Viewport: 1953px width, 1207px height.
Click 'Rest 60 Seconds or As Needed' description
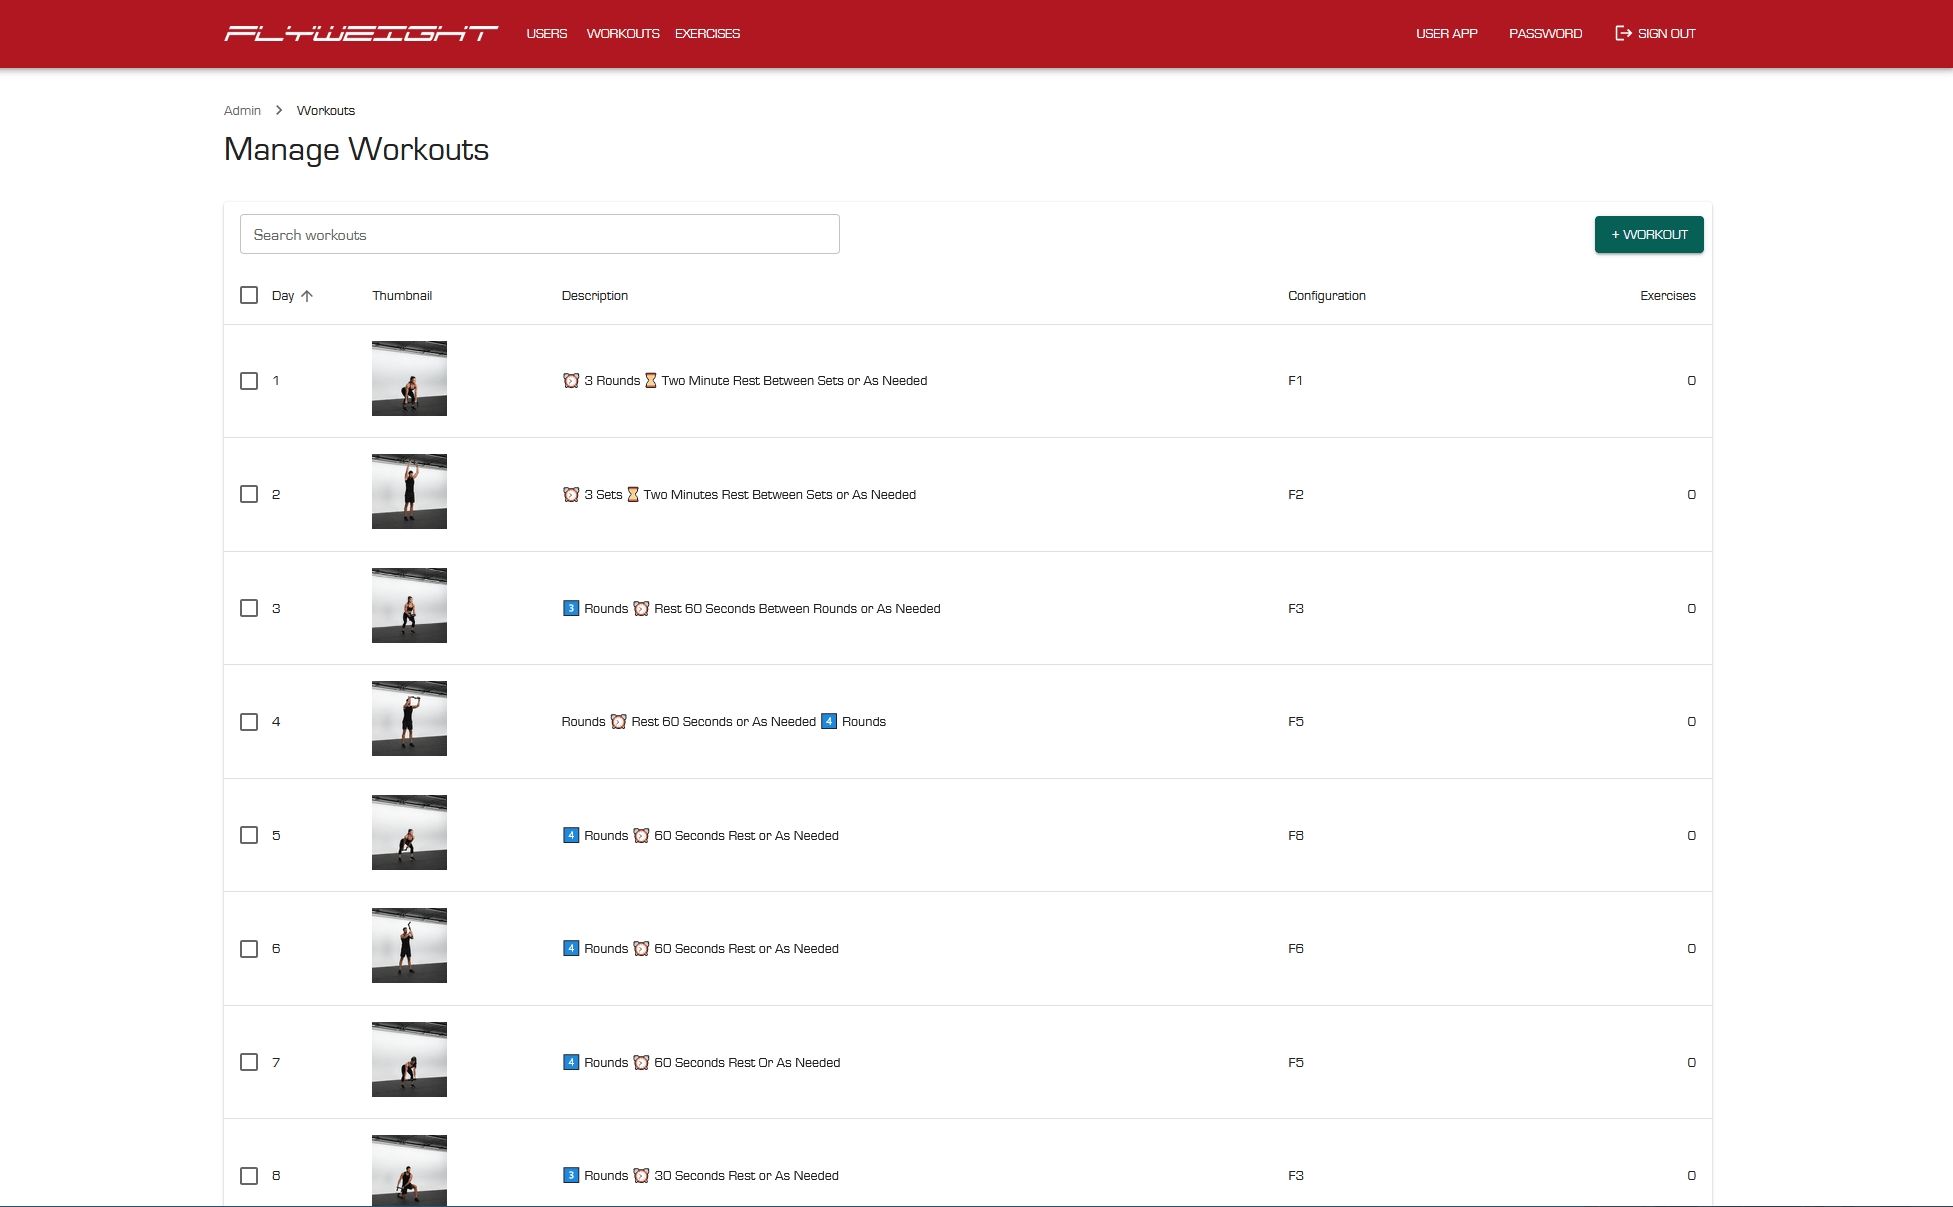click(x=724, y=722)
